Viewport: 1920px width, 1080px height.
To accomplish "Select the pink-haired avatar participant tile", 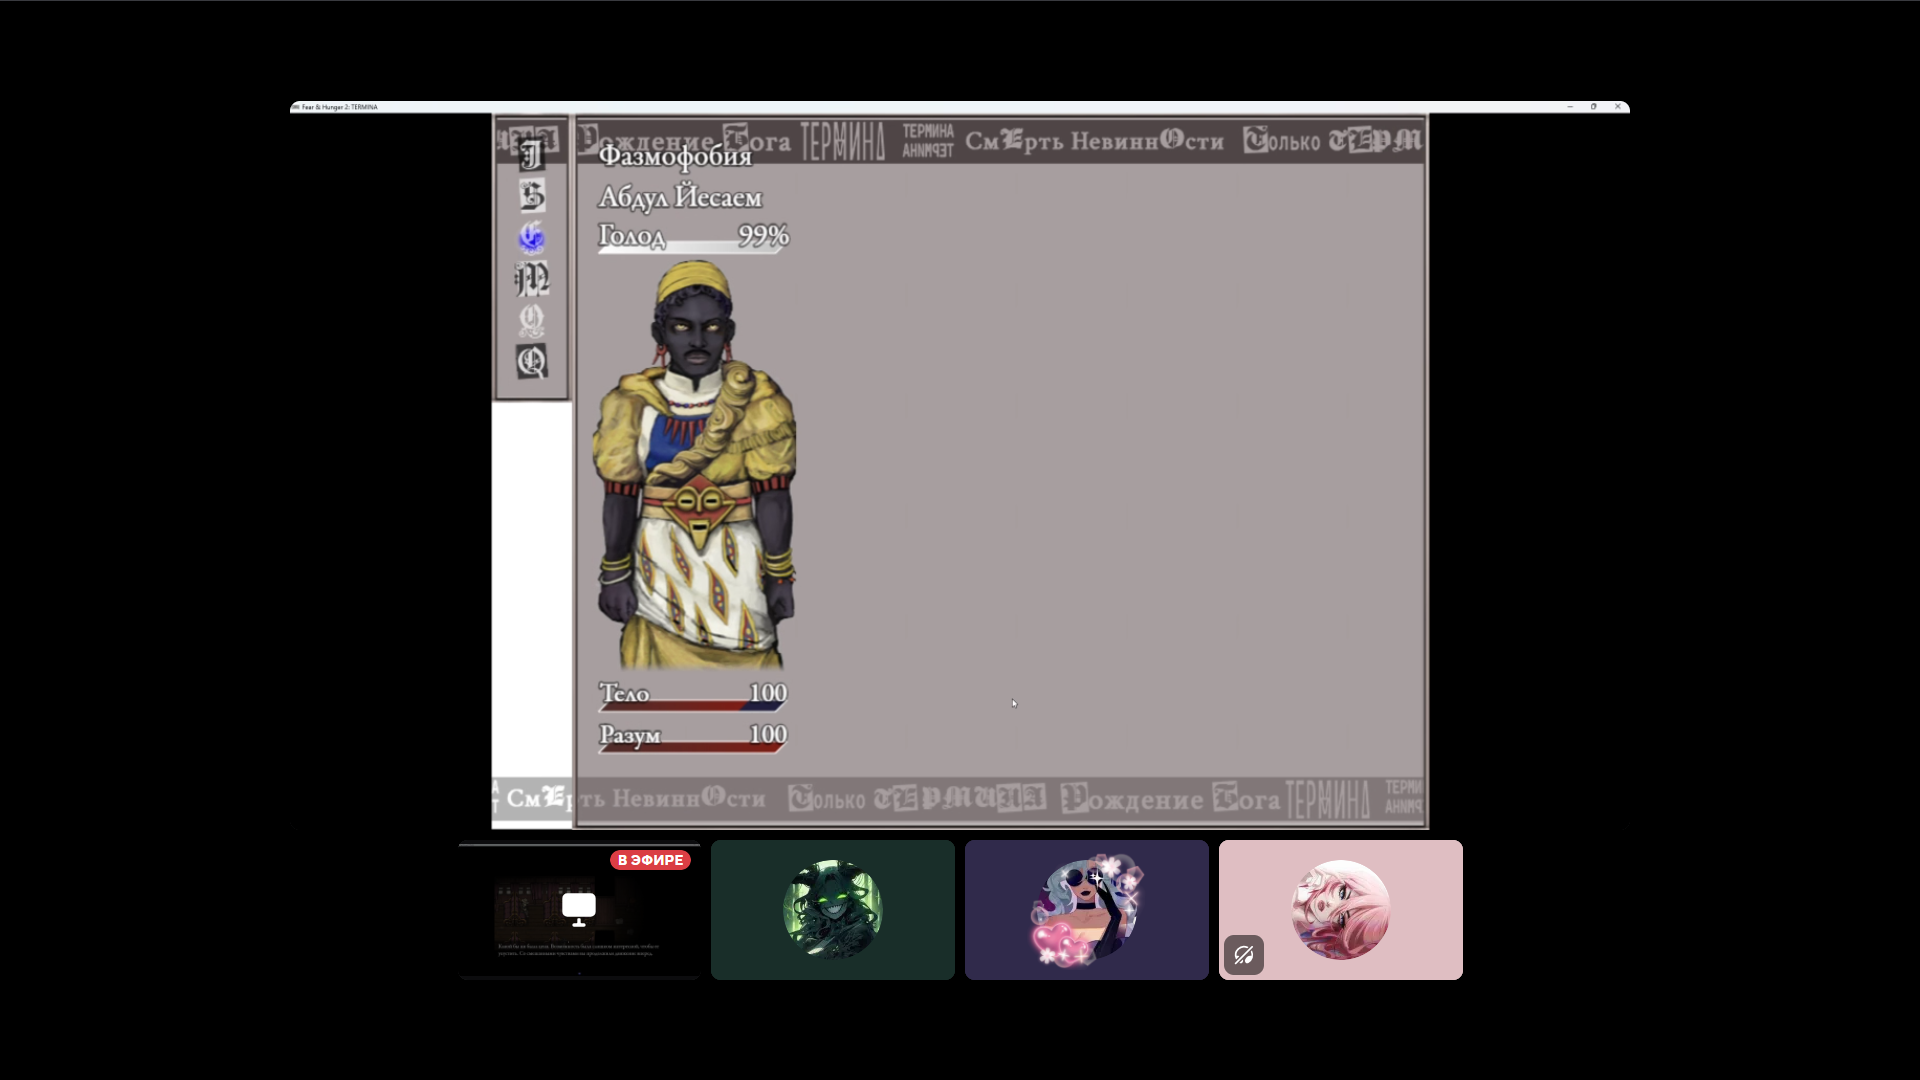I will click(x=1341, y=910).
